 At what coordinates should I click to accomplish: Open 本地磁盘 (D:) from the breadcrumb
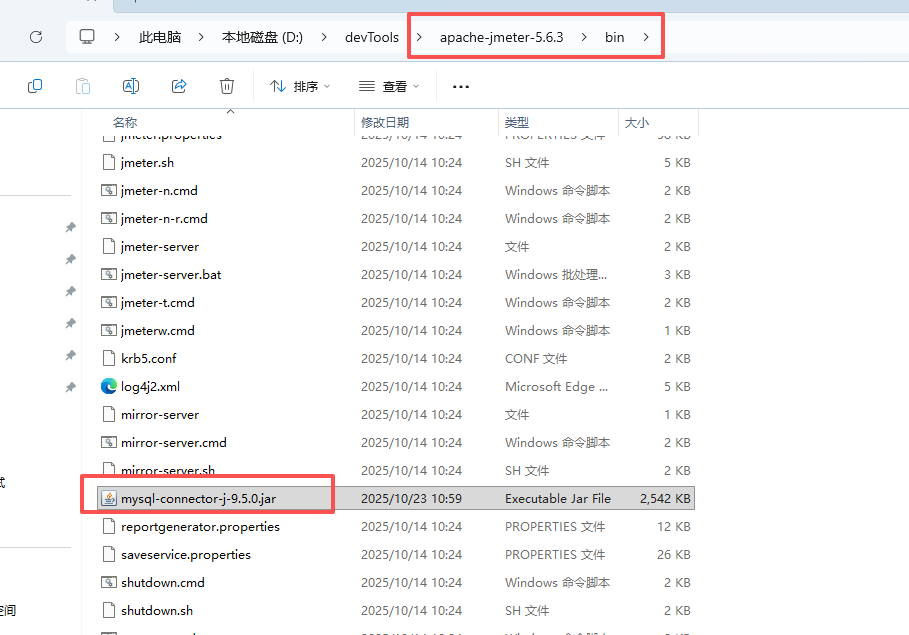click(263, 36)
